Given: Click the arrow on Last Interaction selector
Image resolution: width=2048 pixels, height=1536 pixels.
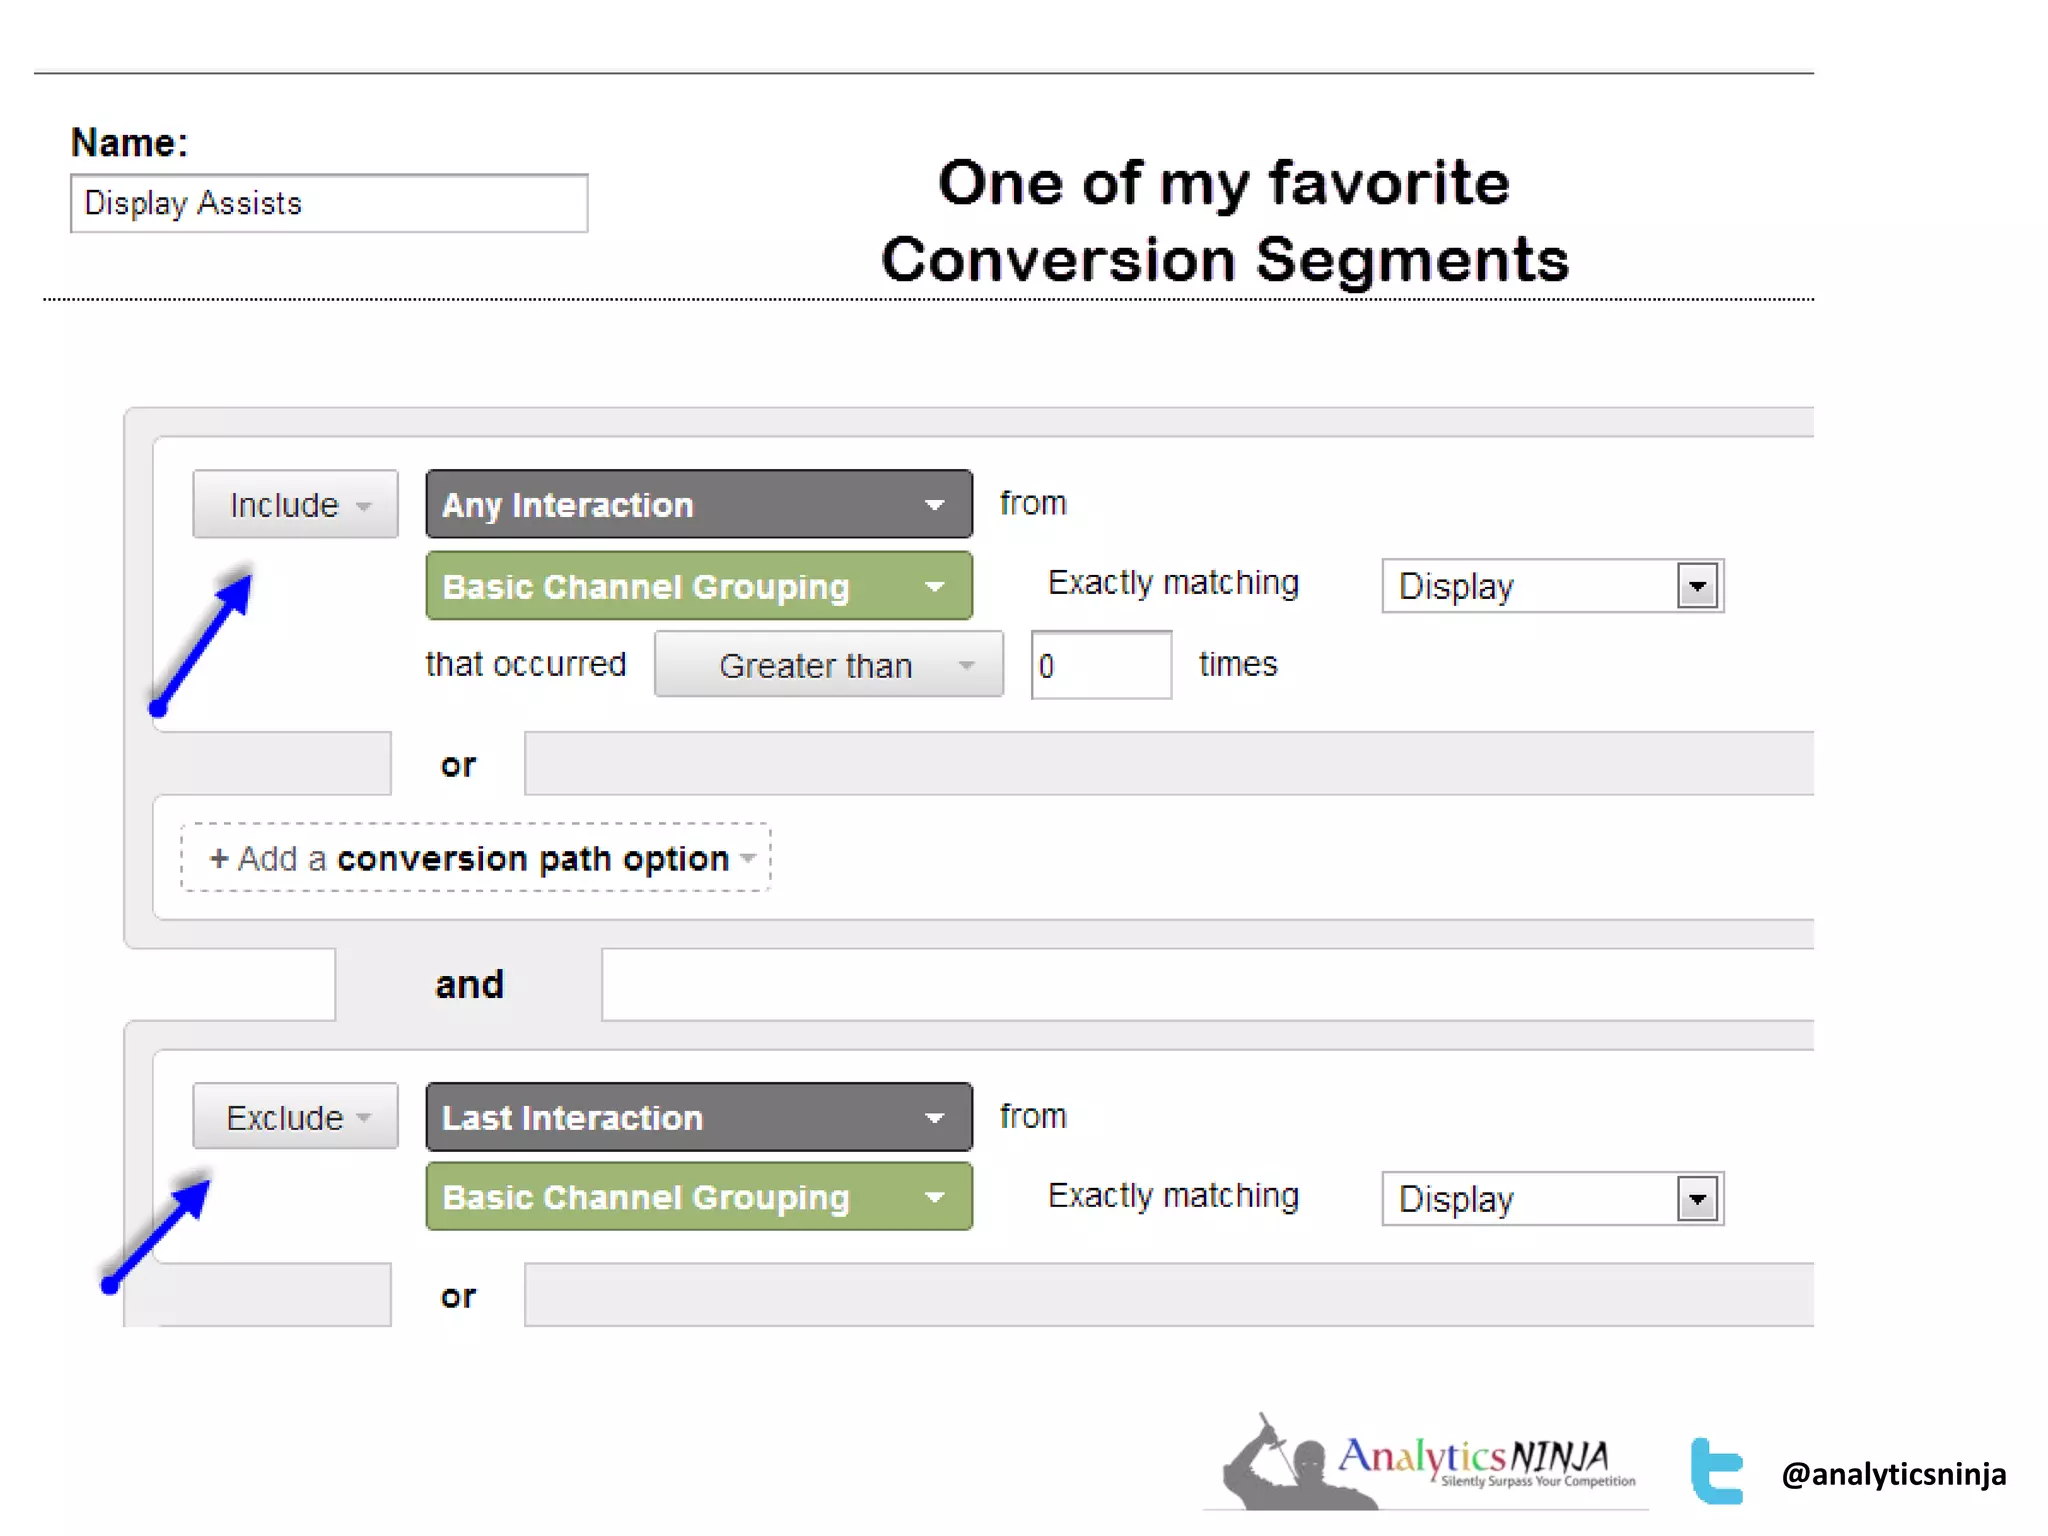Looking at the screenshot, I should click(x=934, y=1118).
